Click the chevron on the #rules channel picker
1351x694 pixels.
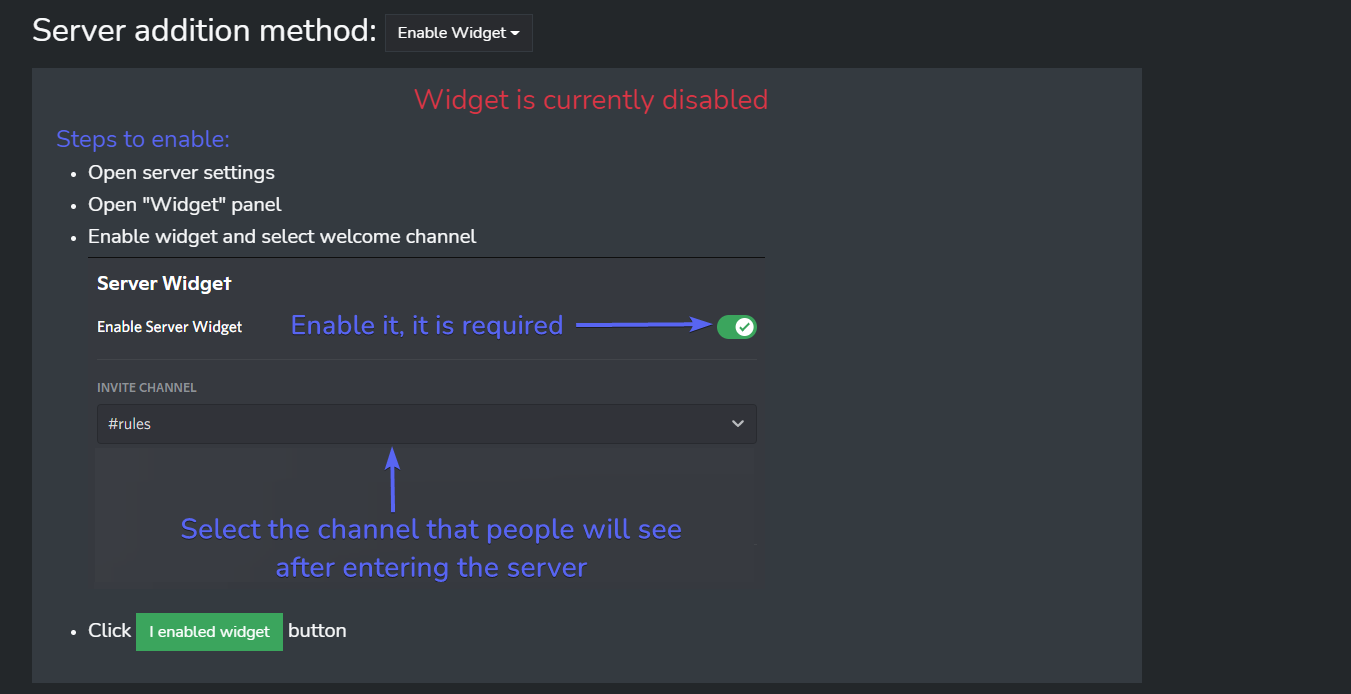click(x=738, y=423)
